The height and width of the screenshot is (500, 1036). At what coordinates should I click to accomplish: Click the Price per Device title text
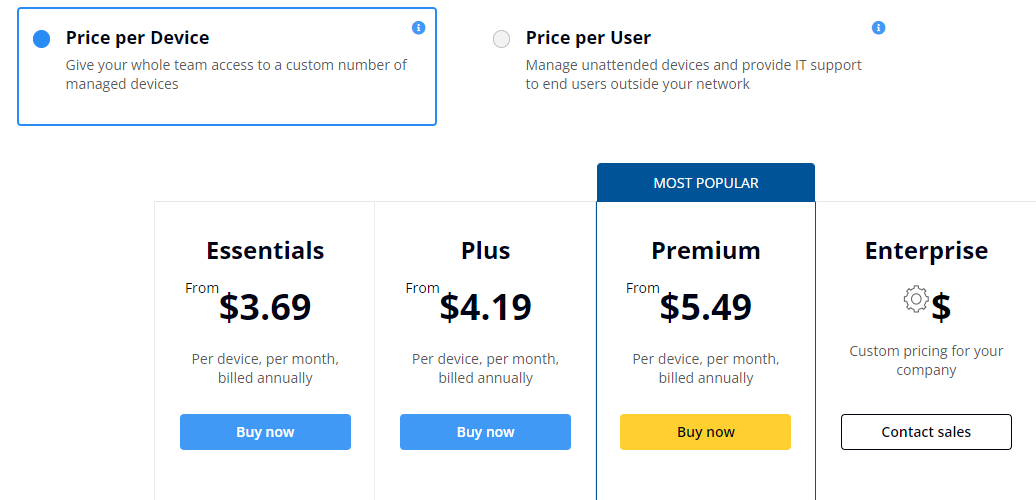137,38
